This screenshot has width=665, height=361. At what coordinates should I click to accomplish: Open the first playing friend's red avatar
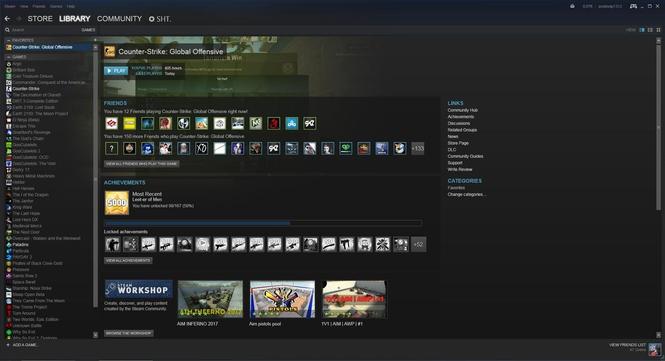tap(112, 123)
